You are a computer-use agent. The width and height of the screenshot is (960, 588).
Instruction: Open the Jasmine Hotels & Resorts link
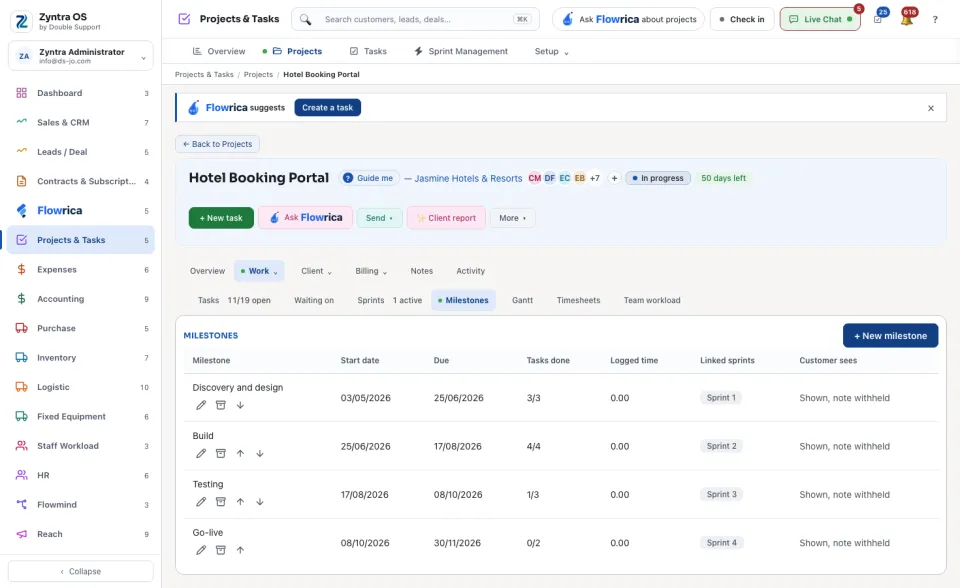tap(468, 178)
